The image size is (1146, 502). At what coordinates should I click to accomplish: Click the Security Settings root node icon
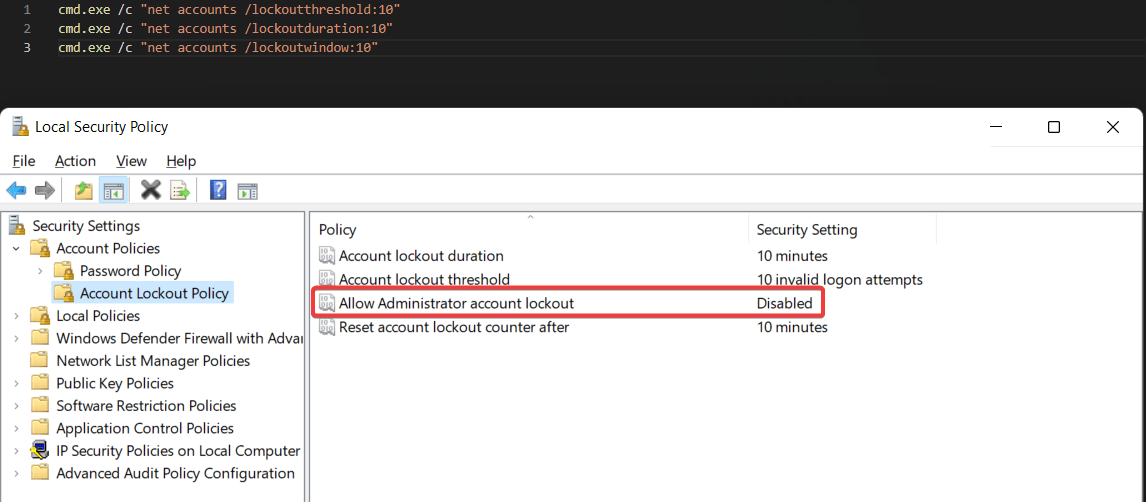[x=17, y=226]
